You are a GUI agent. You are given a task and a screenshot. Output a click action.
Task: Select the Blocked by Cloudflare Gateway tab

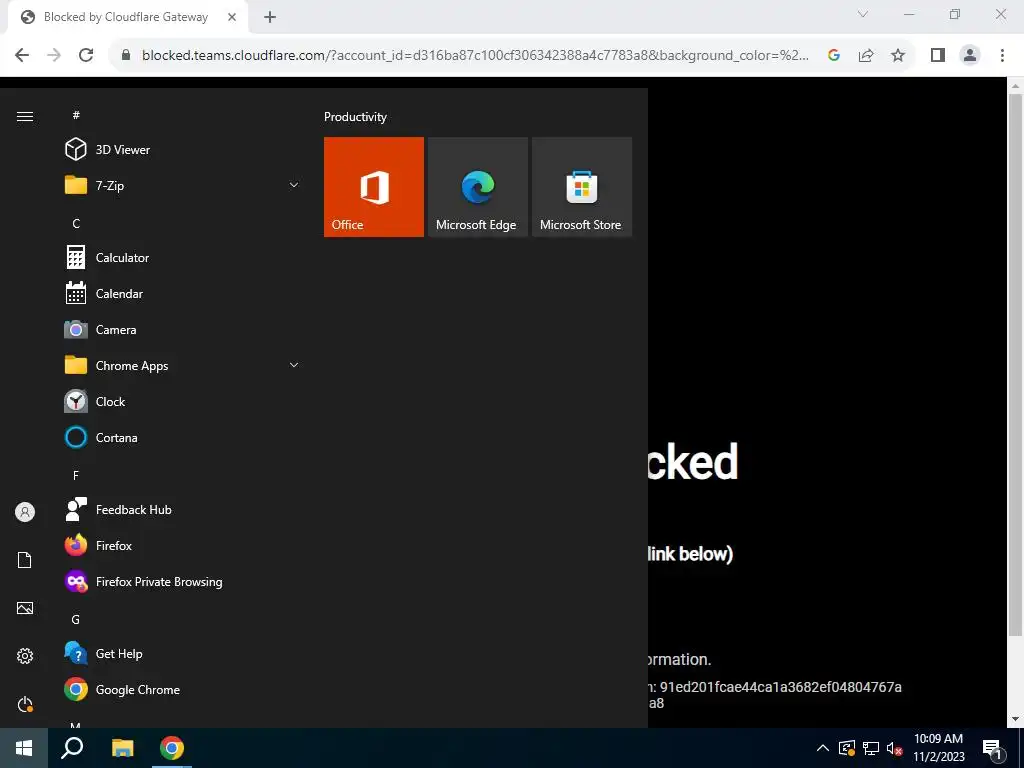(x=127, y=17)
